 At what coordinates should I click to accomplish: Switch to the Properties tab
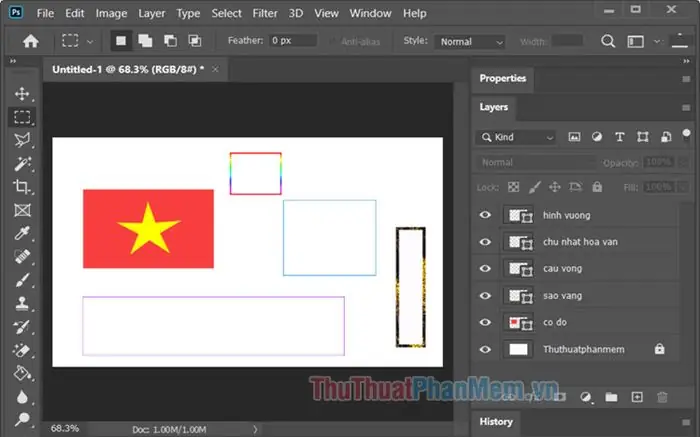click(503, 79)
